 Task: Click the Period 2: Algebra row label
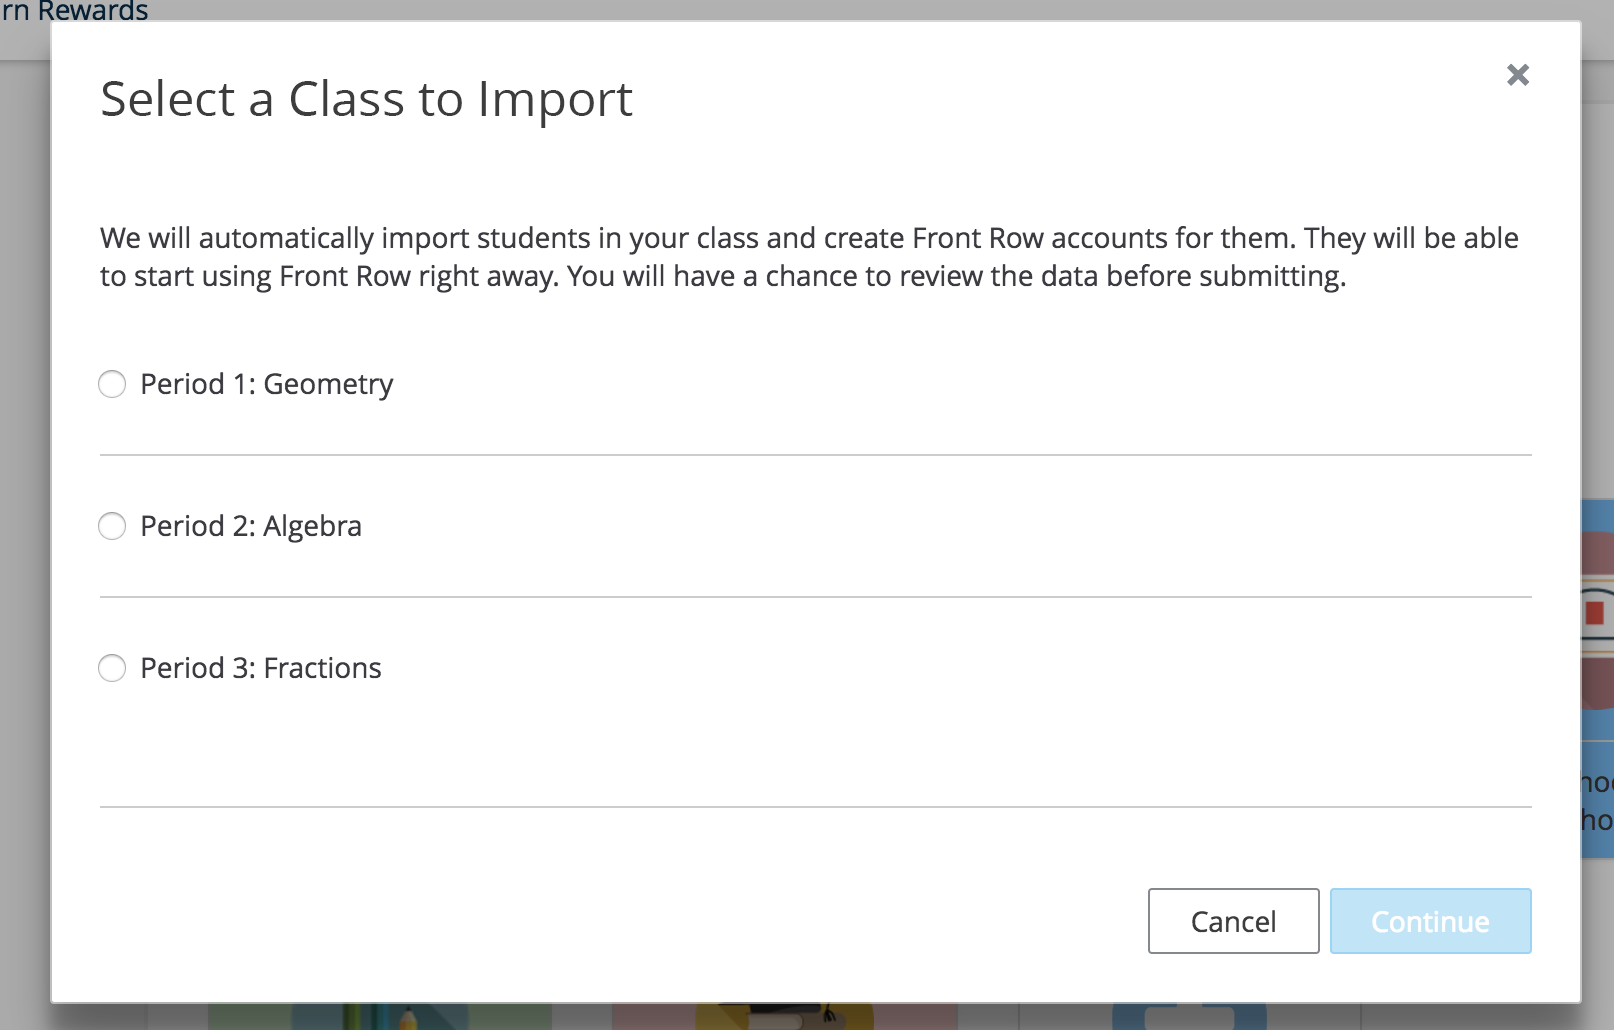[x=251, y=526]
